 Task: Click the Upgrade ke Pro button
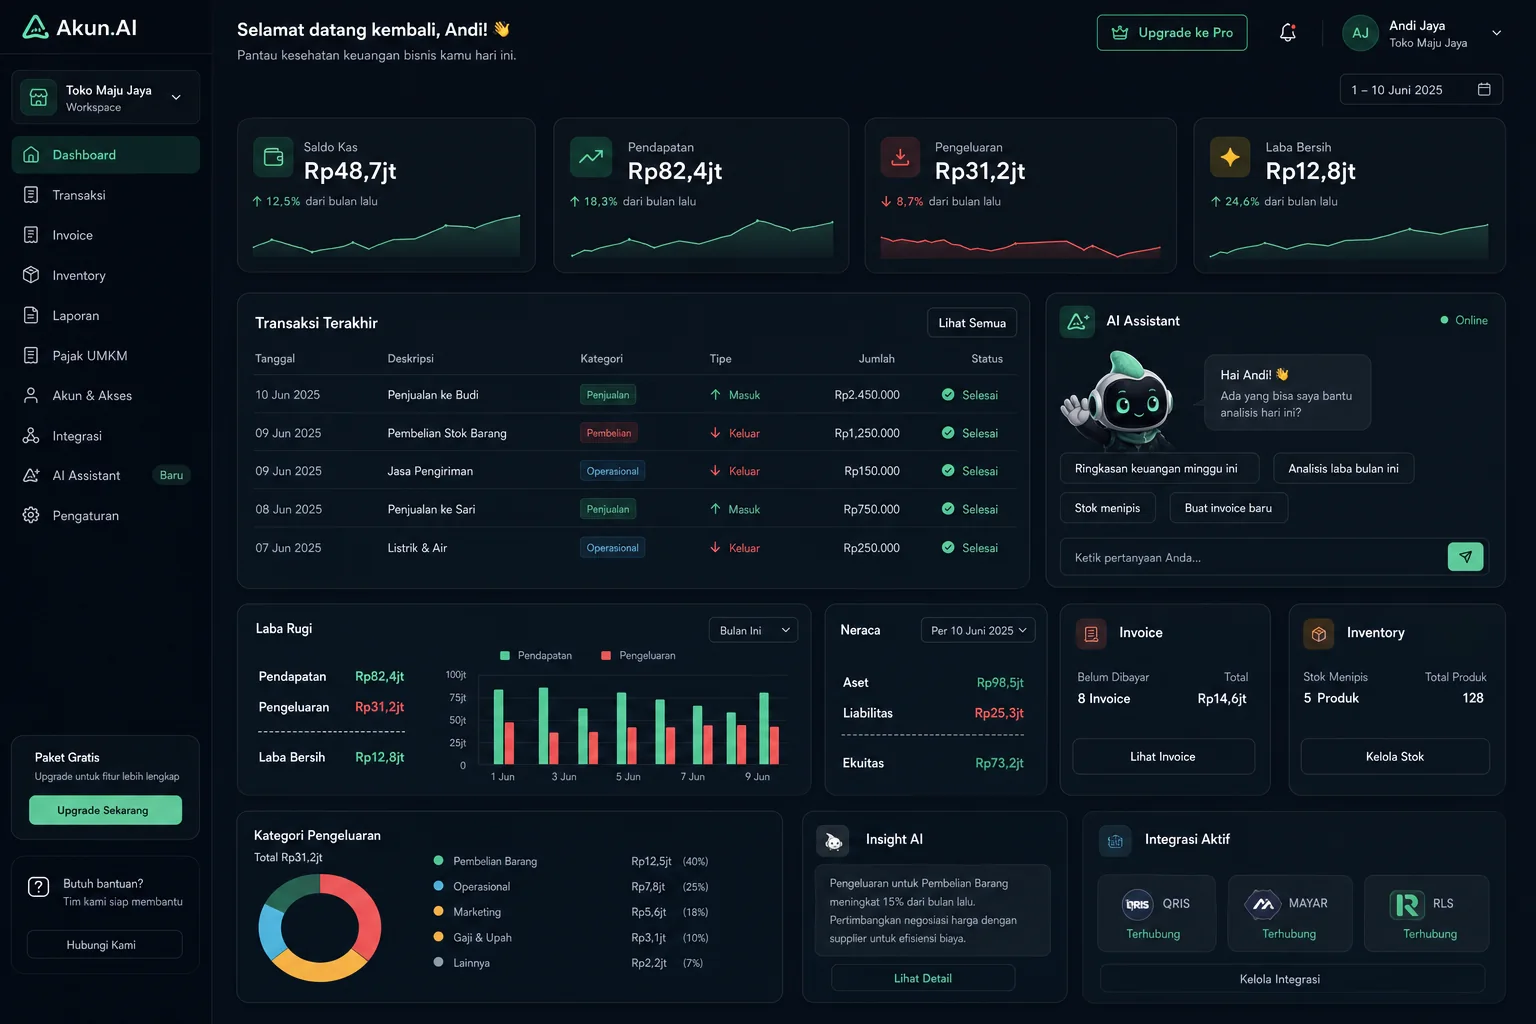[1172, 32]
